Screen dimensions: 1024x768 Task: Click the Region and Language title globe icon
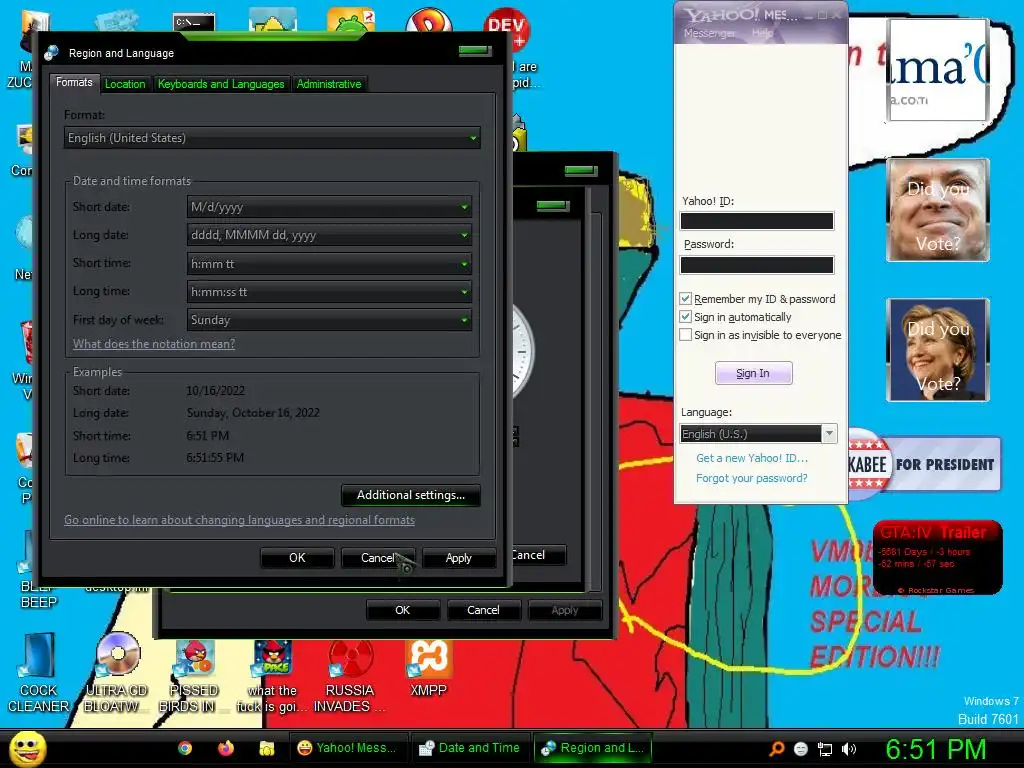52,53
